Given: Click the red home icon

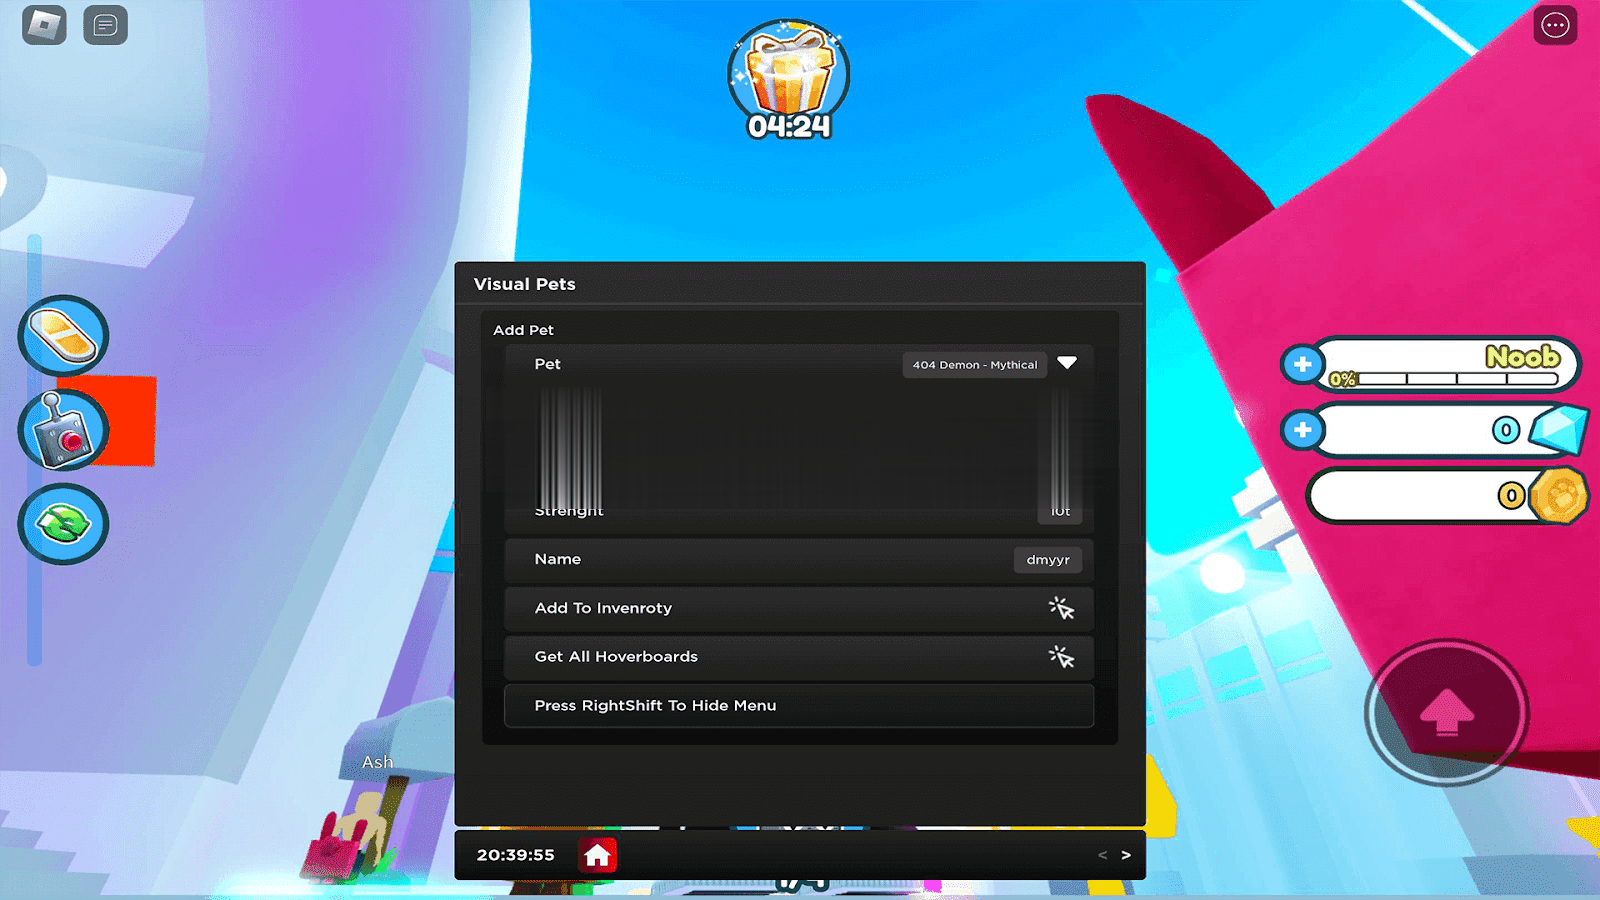Looking at the screenshot, I should pyautogui.click(x=598, y=855).
